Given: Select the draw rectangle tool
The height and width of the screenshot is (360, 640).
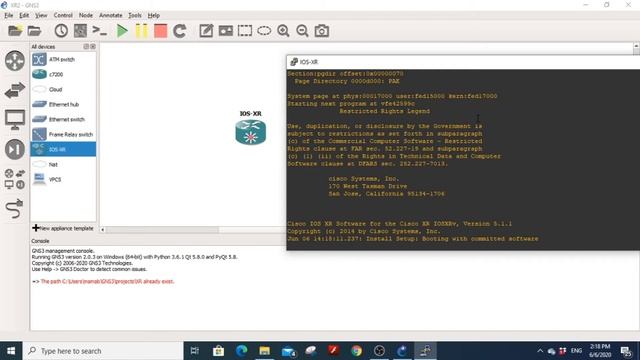Looking at the screenshot, I should pos(245,31).
